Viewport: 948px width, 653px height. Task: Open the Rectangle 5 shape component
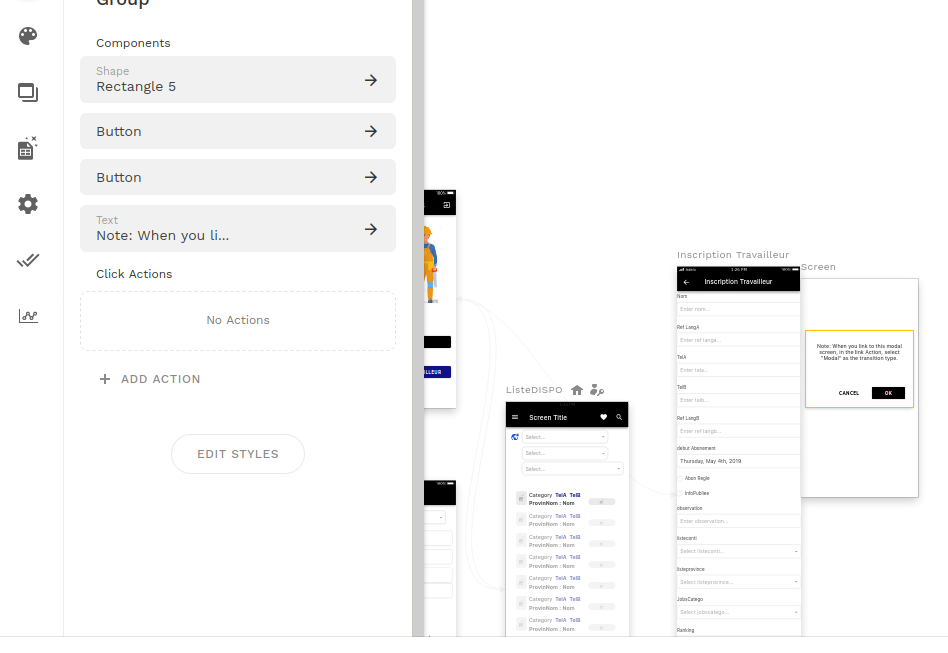point(238,79)
